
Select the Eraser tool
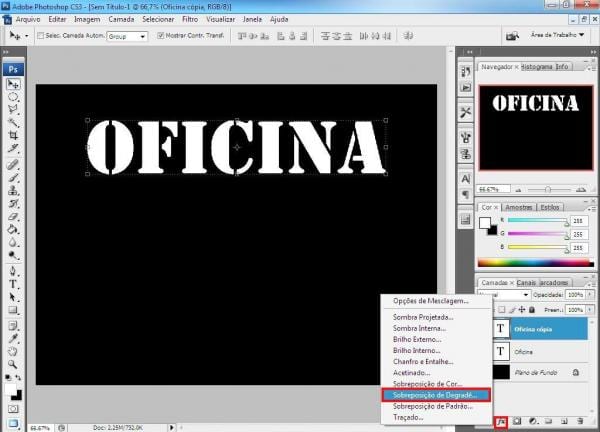coord(13,216)
